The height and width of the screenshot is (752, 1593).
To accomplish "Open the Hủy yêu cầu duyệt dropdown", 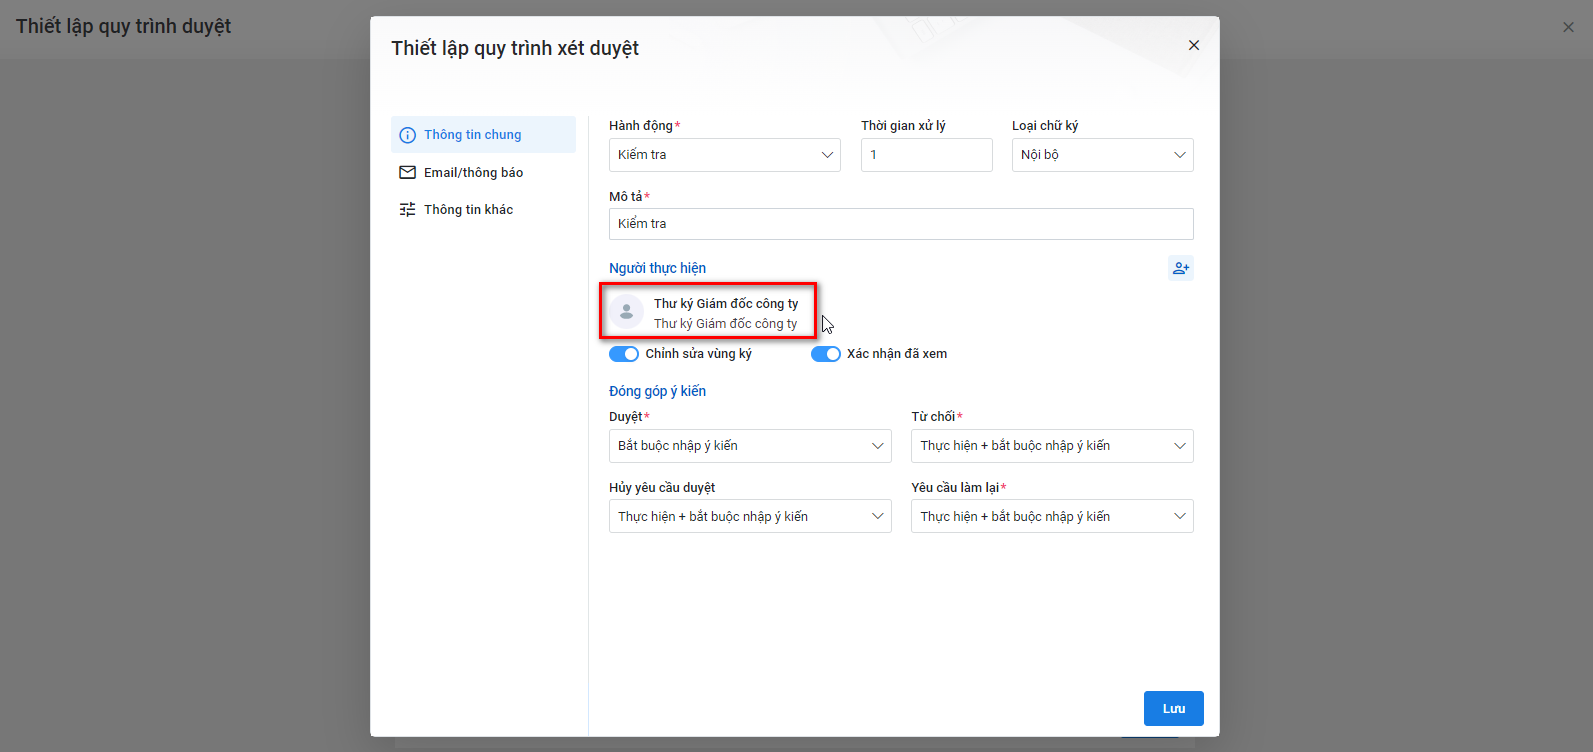I will tap(750, 516).
